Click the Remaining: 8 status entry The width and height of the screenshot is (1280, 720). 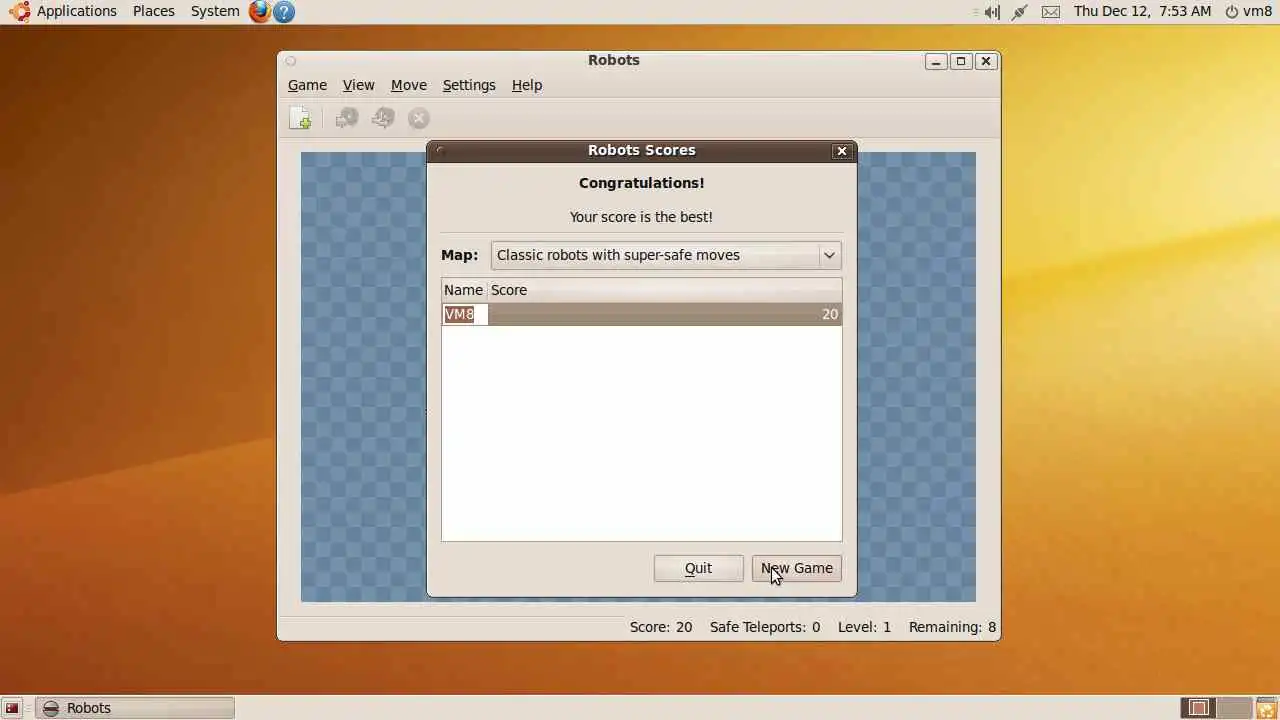(952, 627)
